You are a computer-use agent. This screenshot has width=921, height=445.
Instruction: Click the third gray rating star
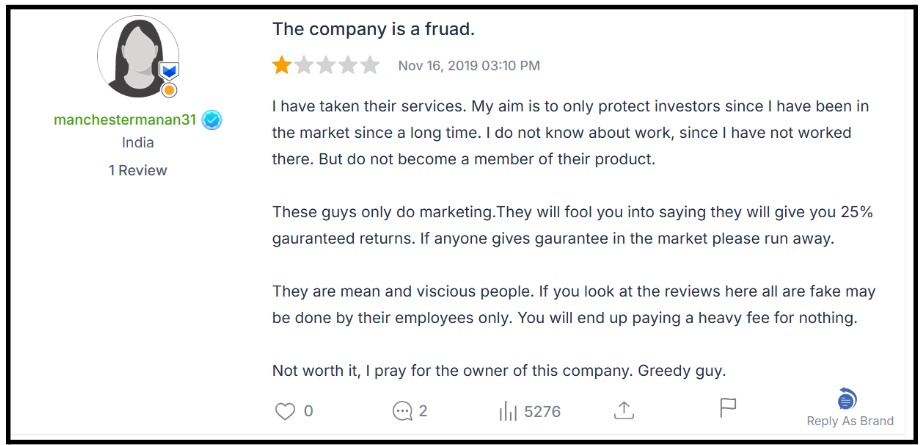click(x=326, y=66)
